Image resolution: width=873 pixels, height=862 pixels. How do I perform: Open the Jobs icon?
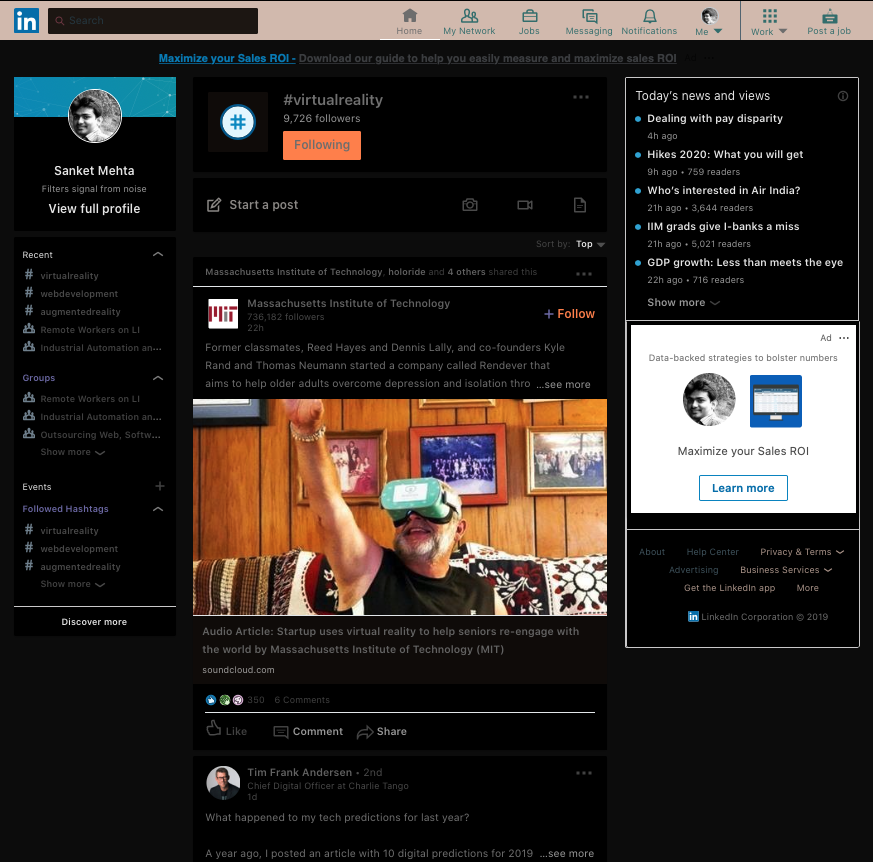[529, 20]
